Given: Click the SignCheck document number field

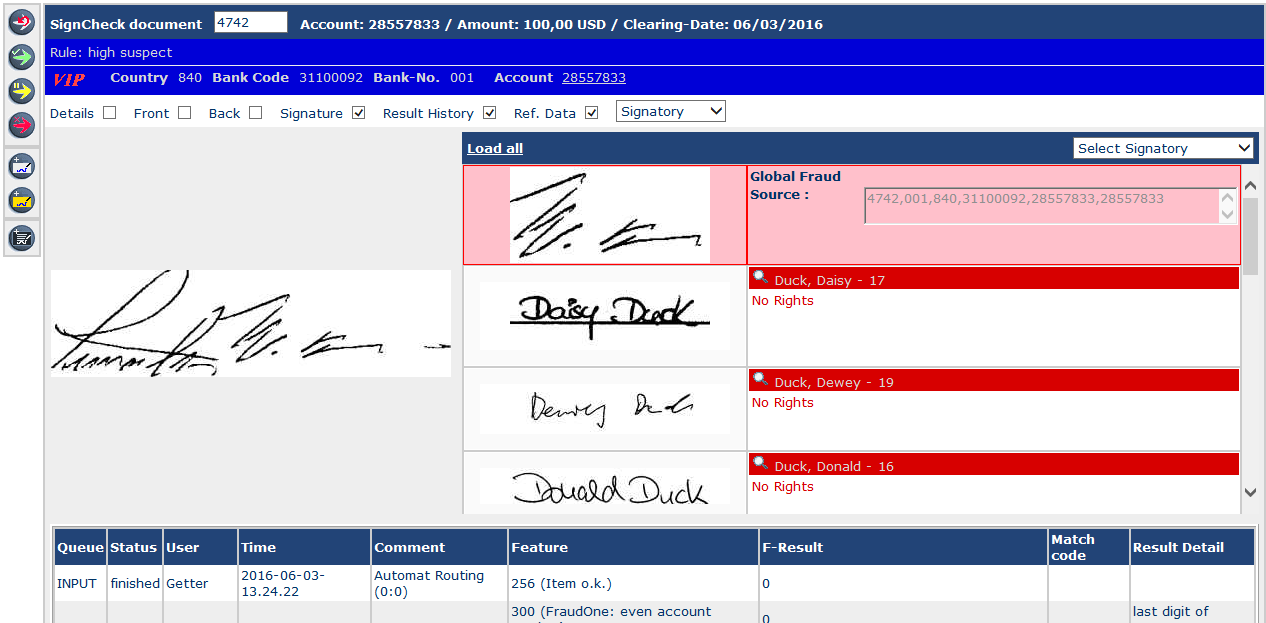Looking at the screenshot, I should click(250, 23).
